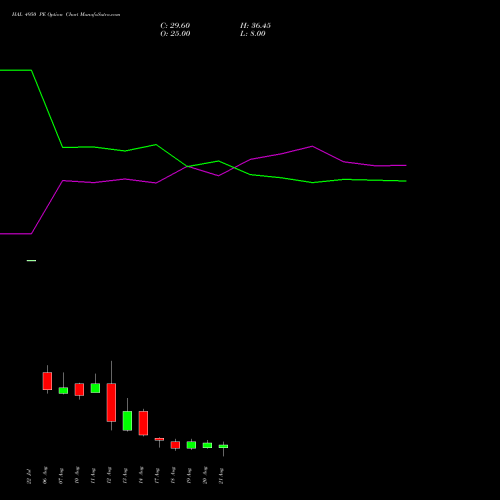Click the 10 Aug date axis label
500x500 pixels.
(77, 476)
